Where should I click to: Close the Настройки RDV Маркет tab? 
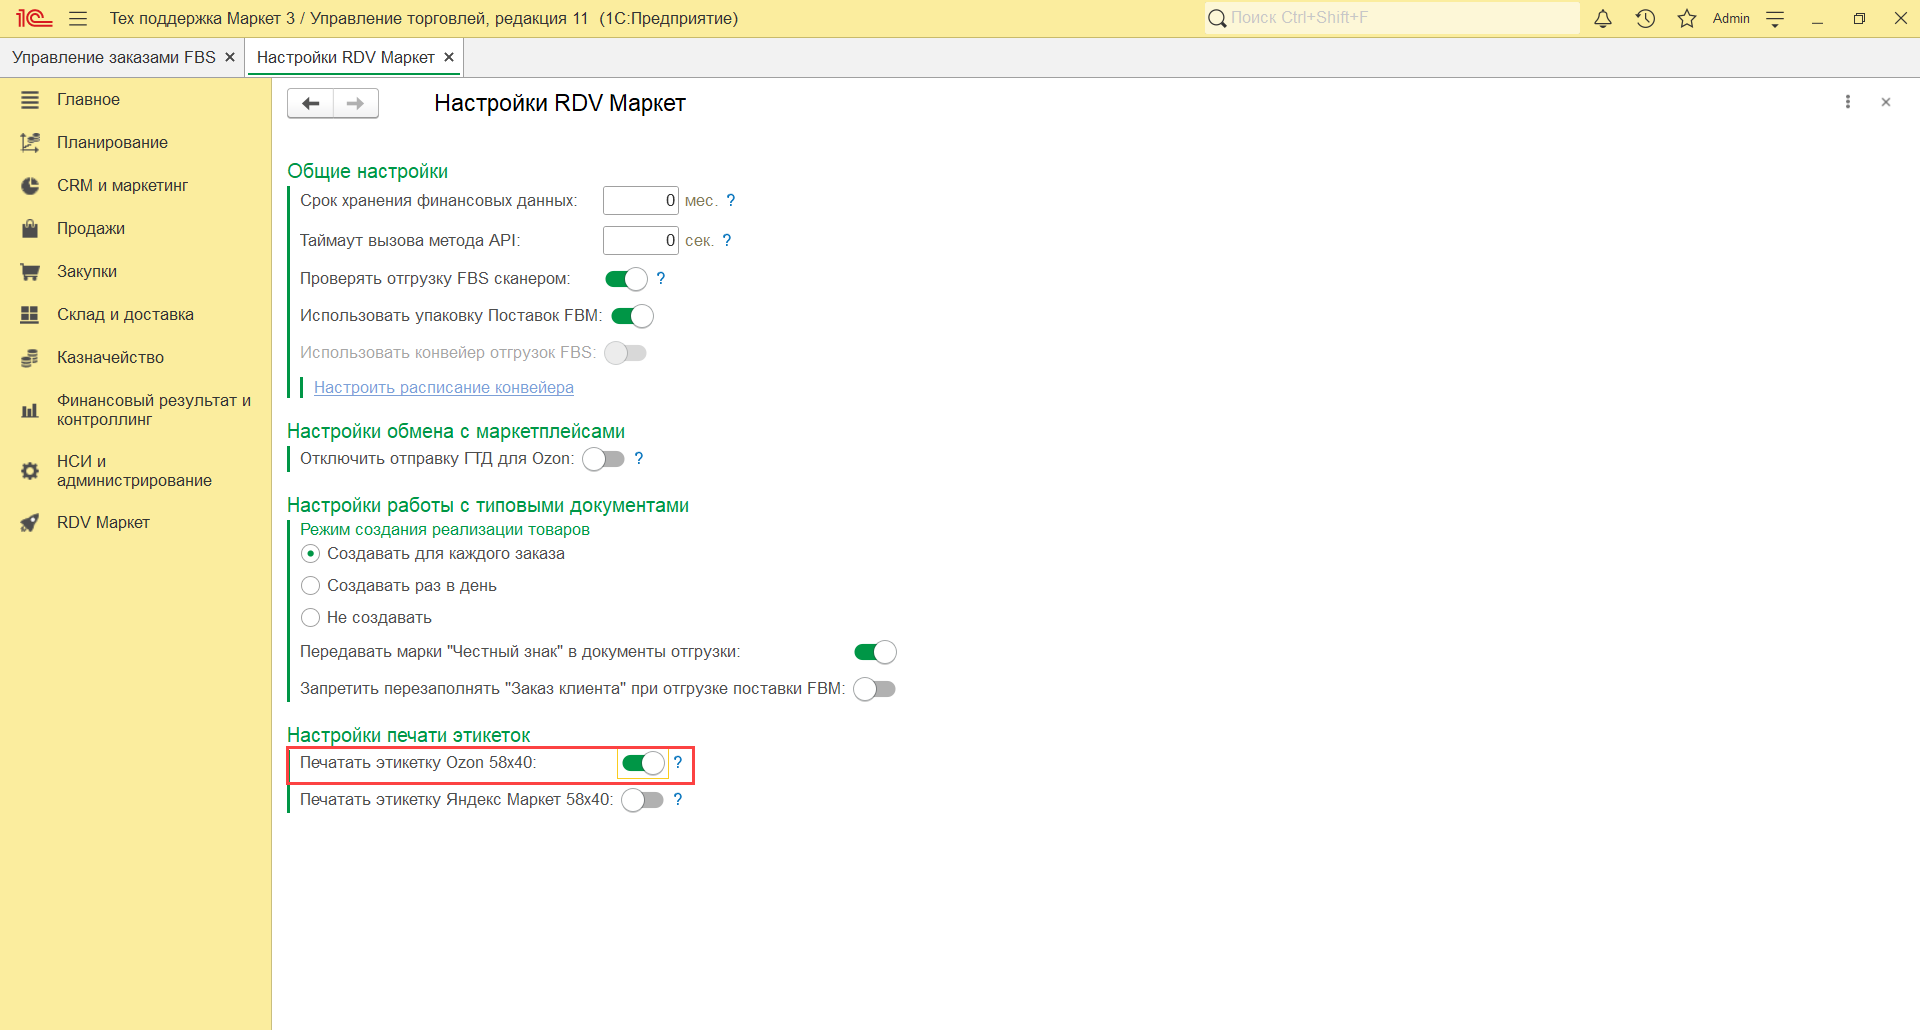(x=449, y=57)
